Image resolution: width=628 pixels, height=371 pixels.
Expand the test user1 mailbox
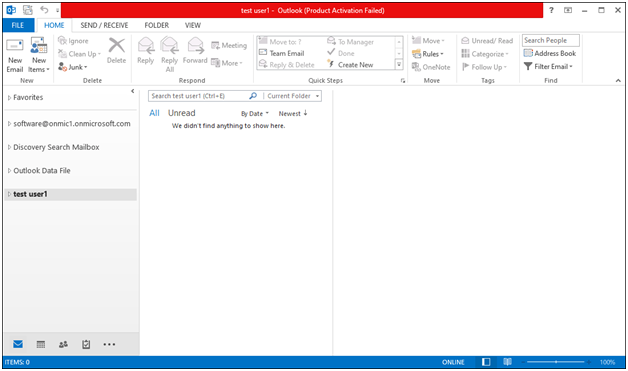[9, 194]
